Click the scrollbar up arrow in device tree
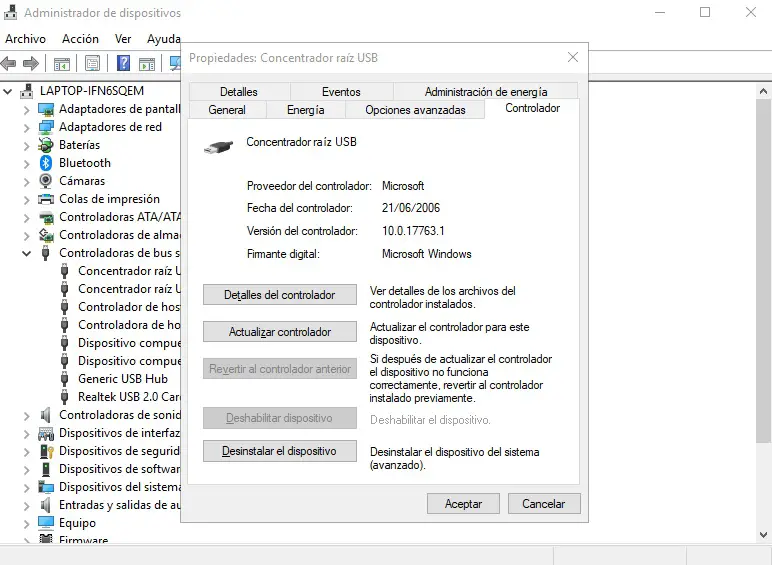Image resolution: width=772 pixels, height=565 pixels. coord(763,91)
